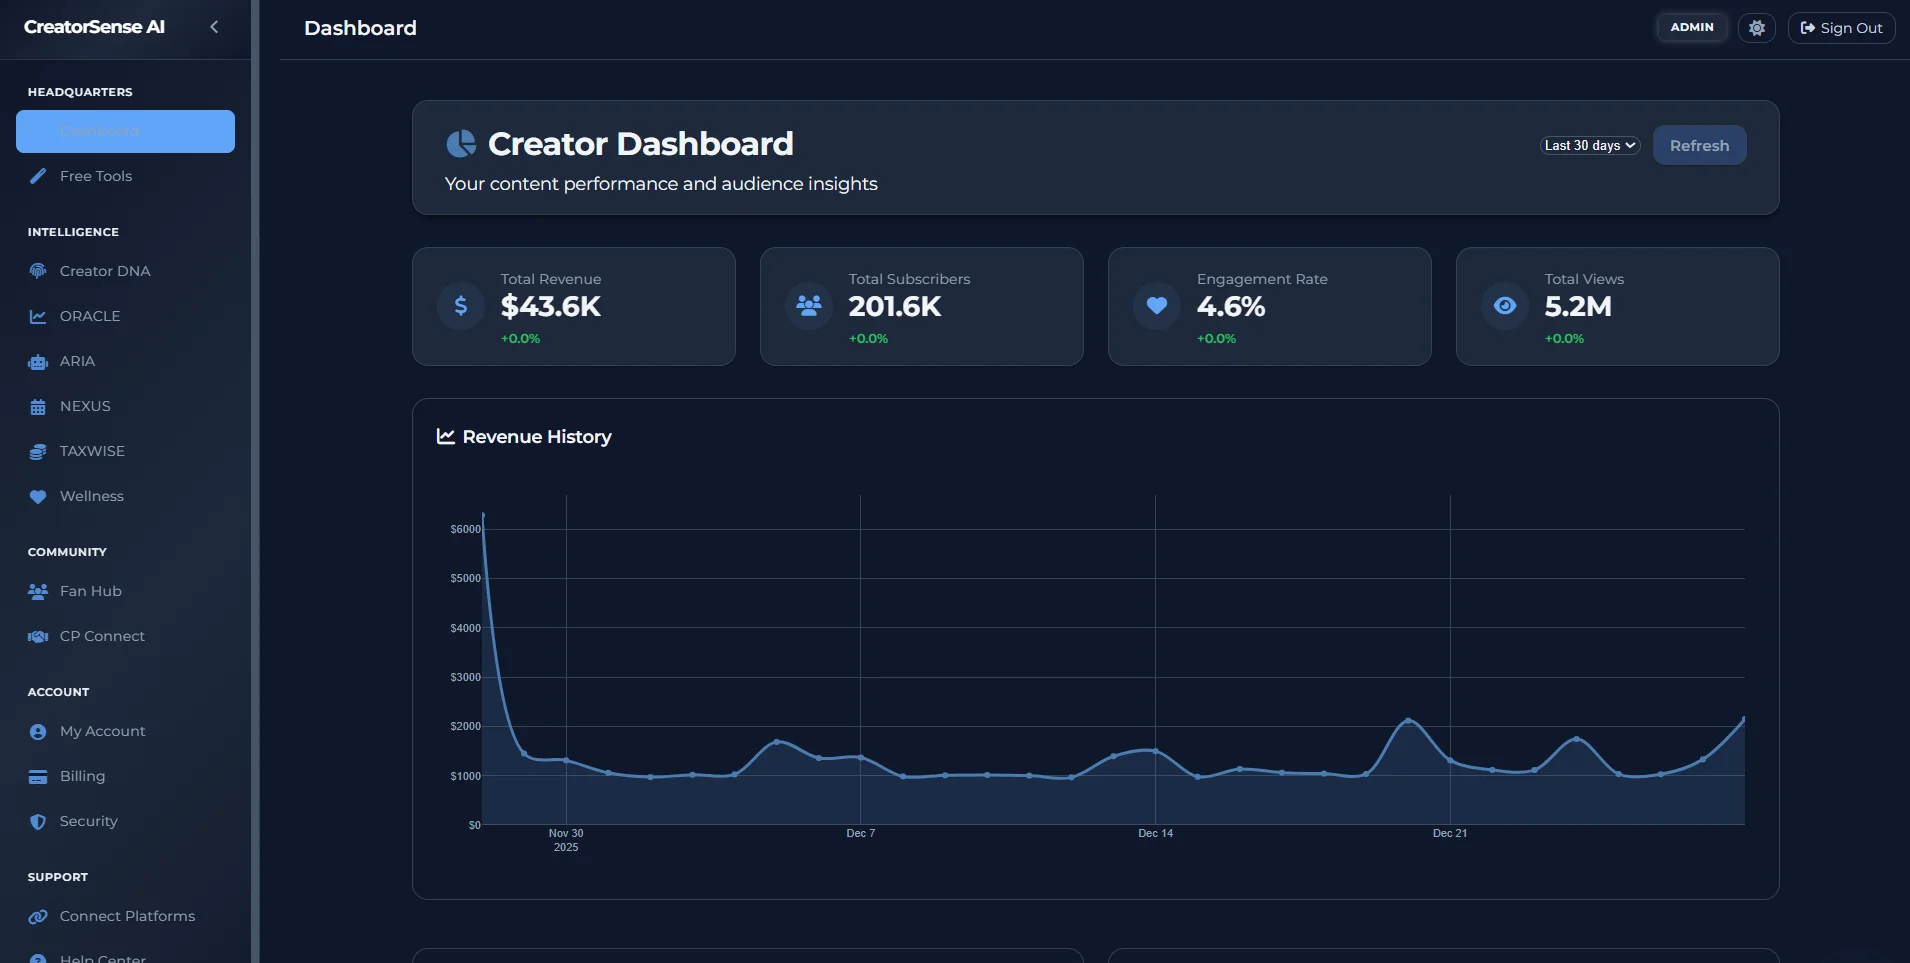Open CP Connect via its handshake icon

(x=37, y=636)
